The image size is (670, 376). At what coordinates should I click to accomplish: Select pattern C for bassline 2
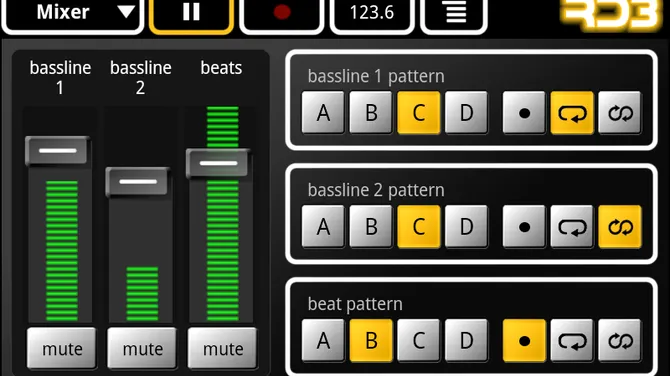419,227
